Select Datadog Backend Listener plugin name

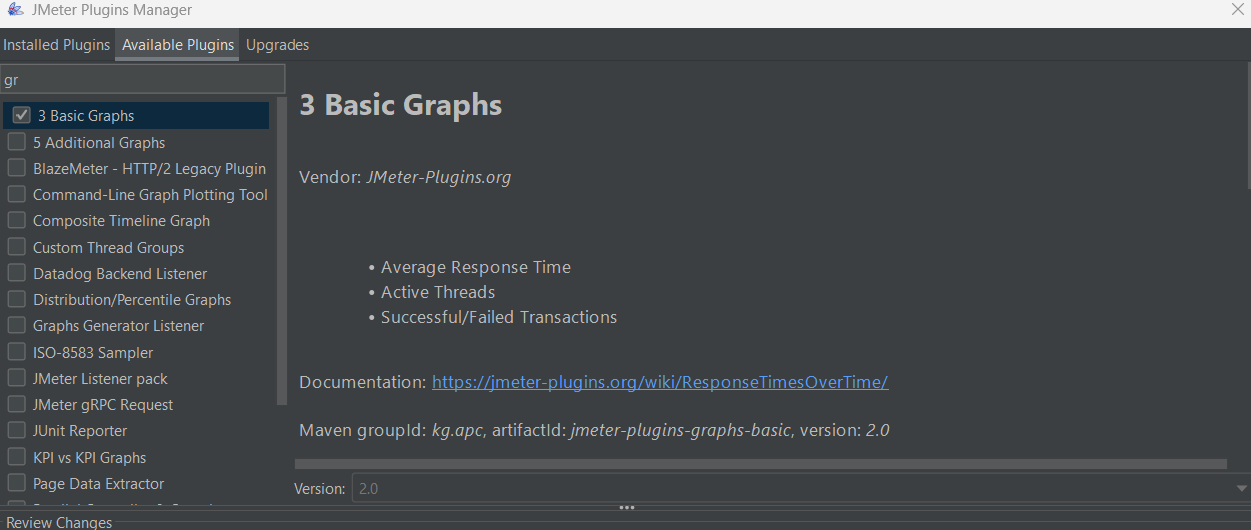tap(120, 274)
